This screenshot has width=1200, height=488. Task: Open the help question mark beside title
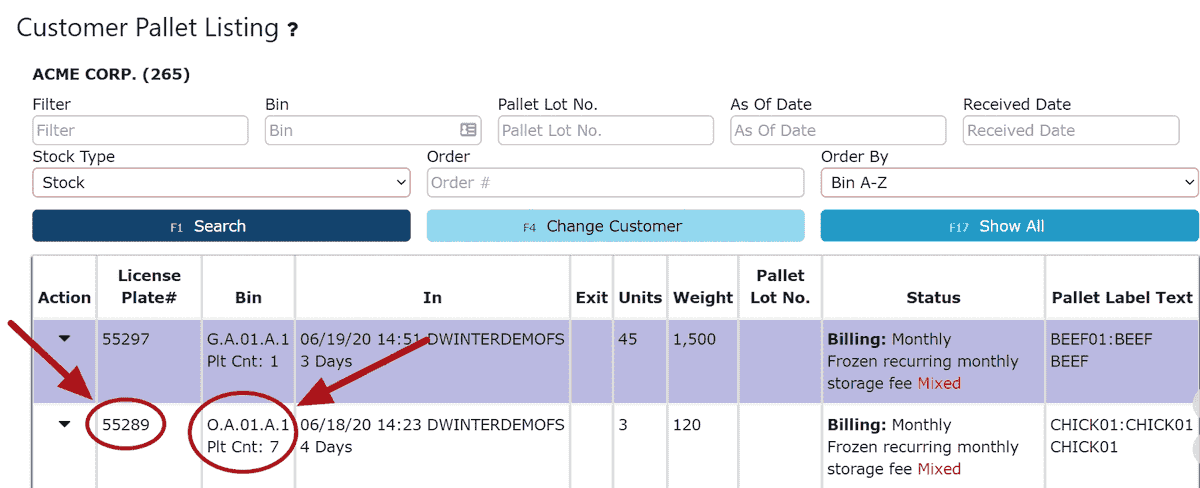tap(292, 30)
